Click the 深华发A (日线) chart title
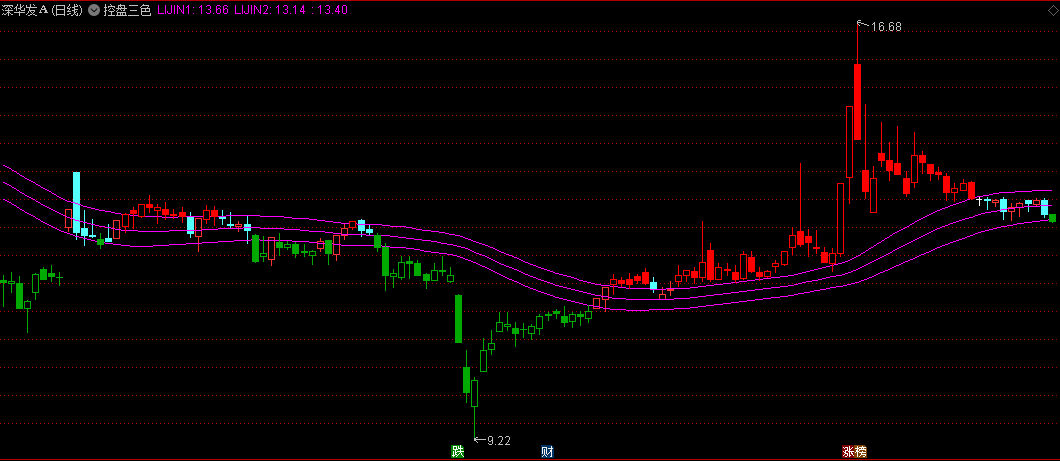1060x461 pixels. 43,10
